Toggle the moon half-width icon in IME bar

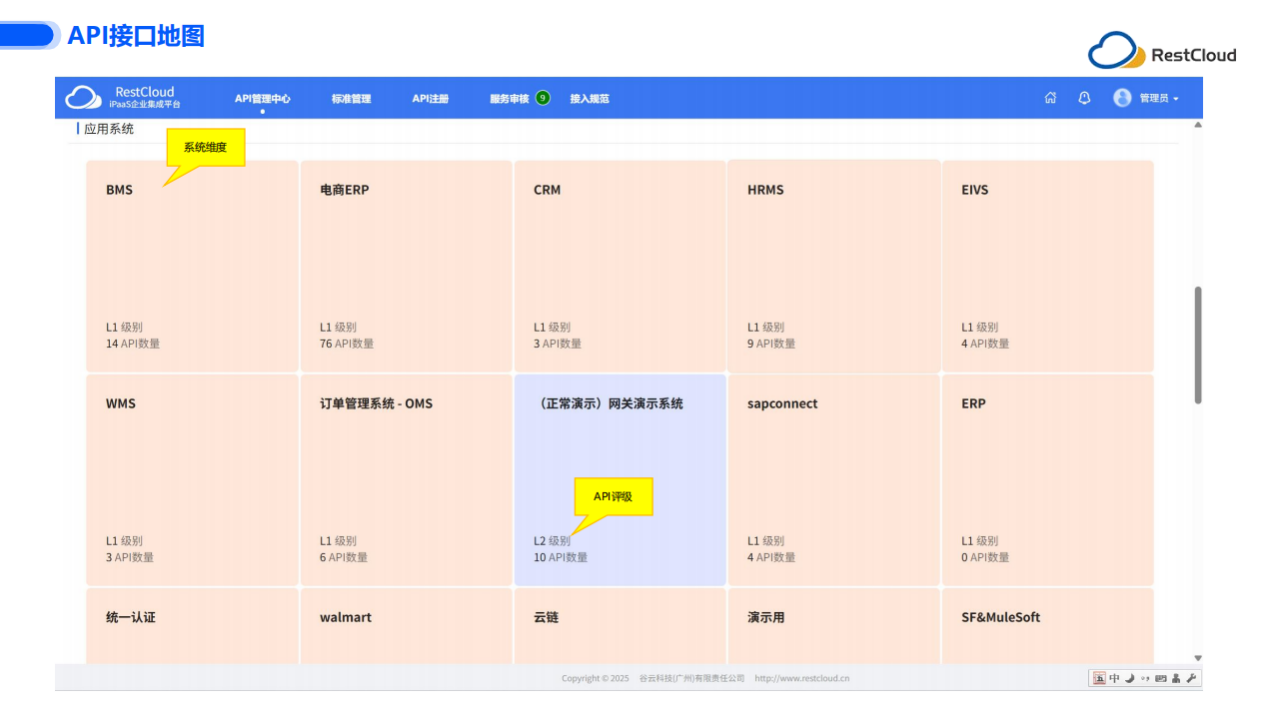pos(1130,678)
